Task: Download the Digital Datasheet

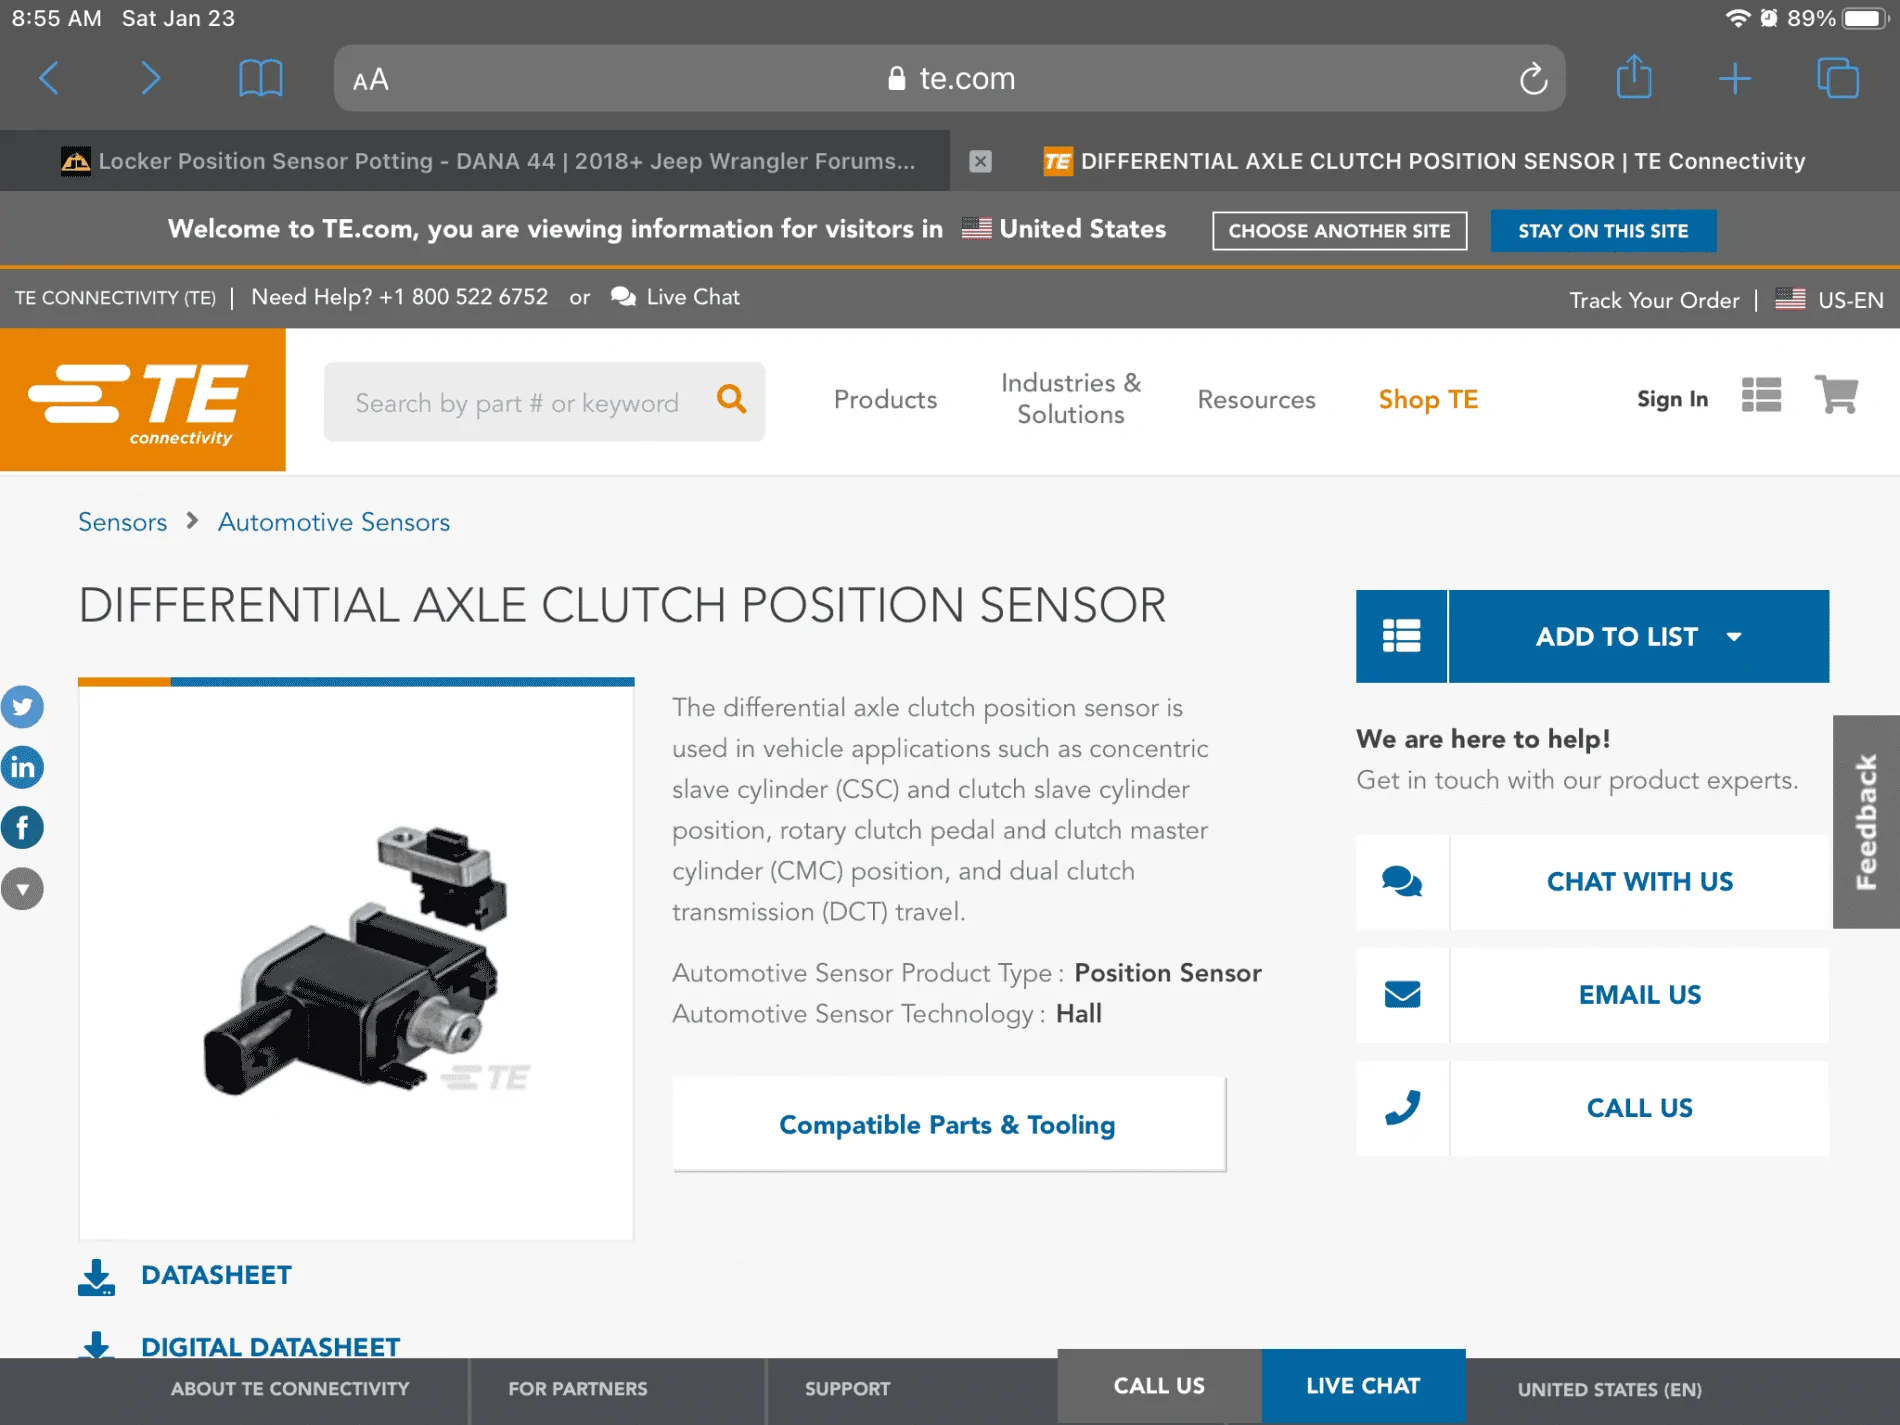Action: coord(270,1347)
